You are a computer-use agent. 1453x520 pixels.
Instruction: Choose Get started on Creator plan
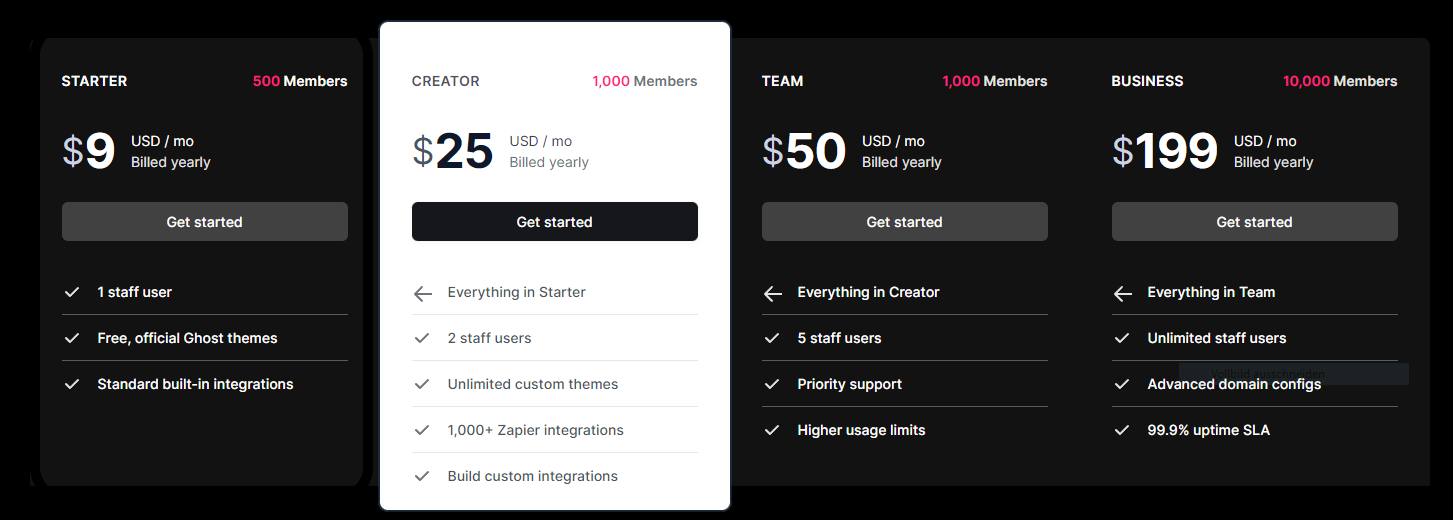pos(555,222)
